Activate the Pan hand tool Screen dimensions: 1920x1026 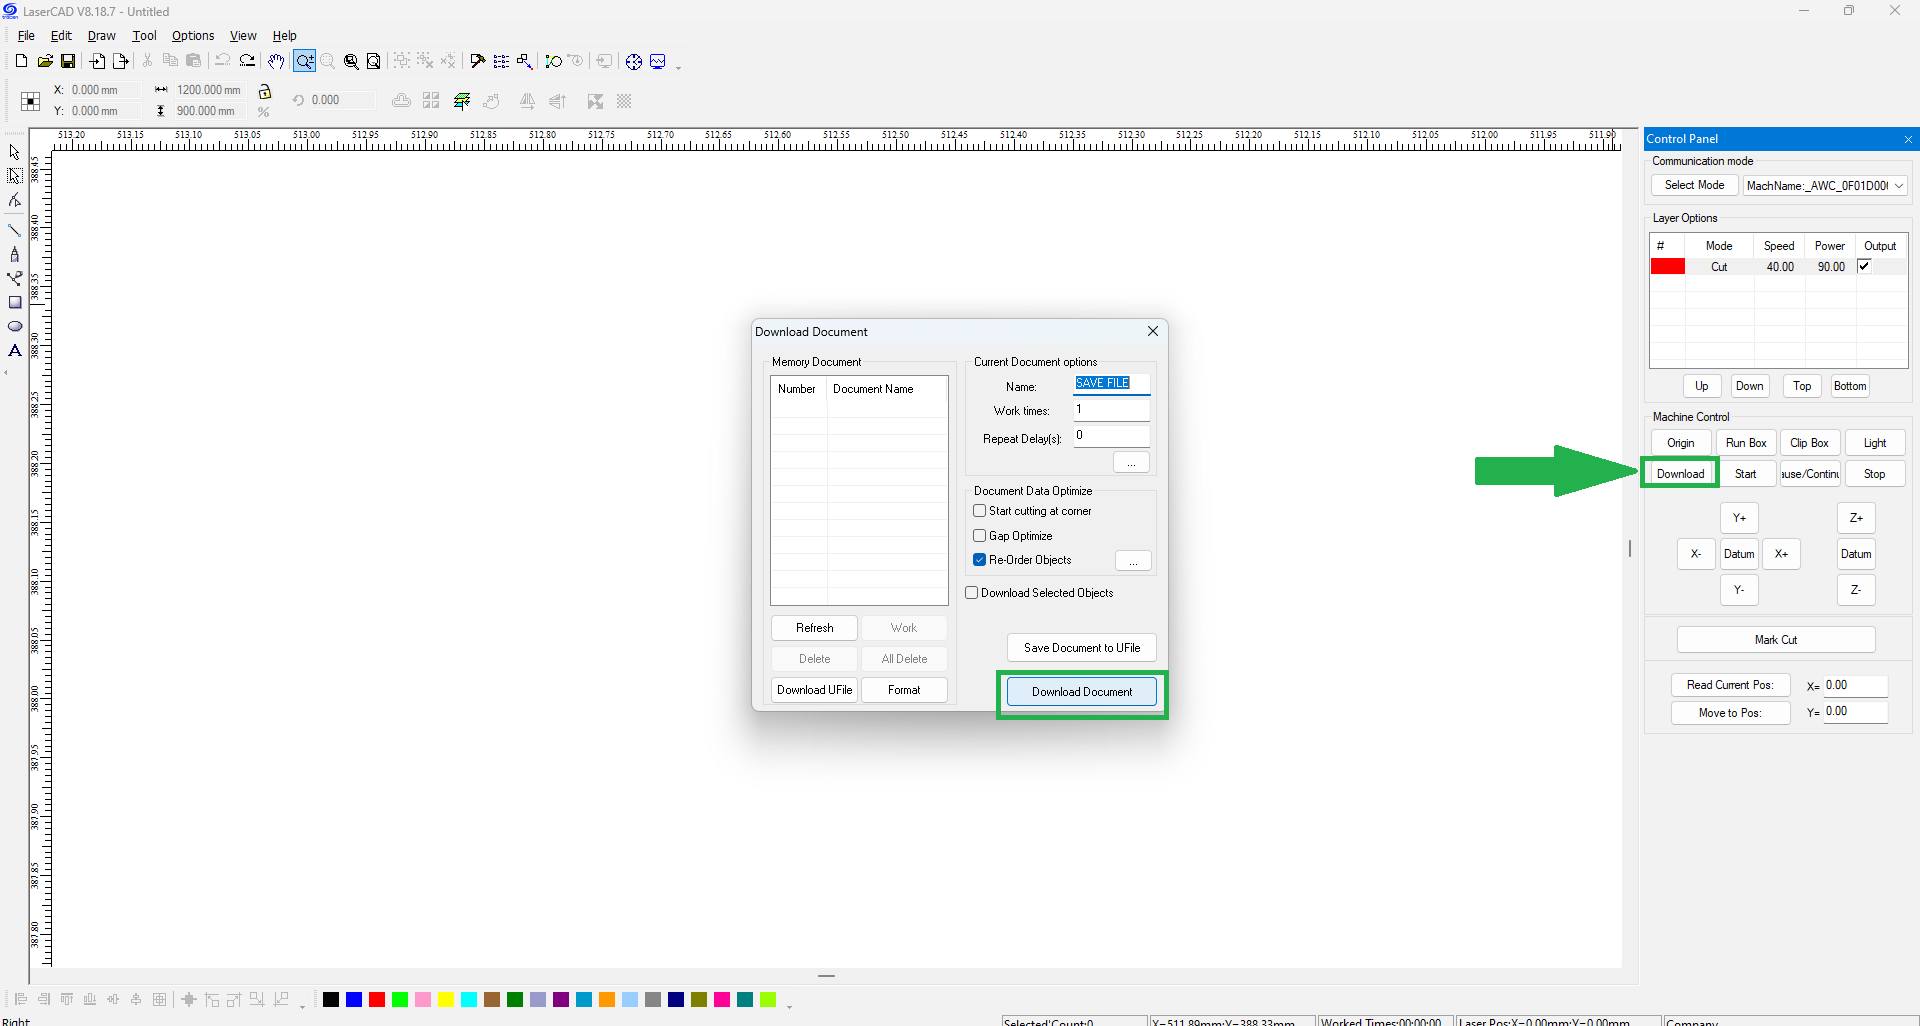(276, 62)
